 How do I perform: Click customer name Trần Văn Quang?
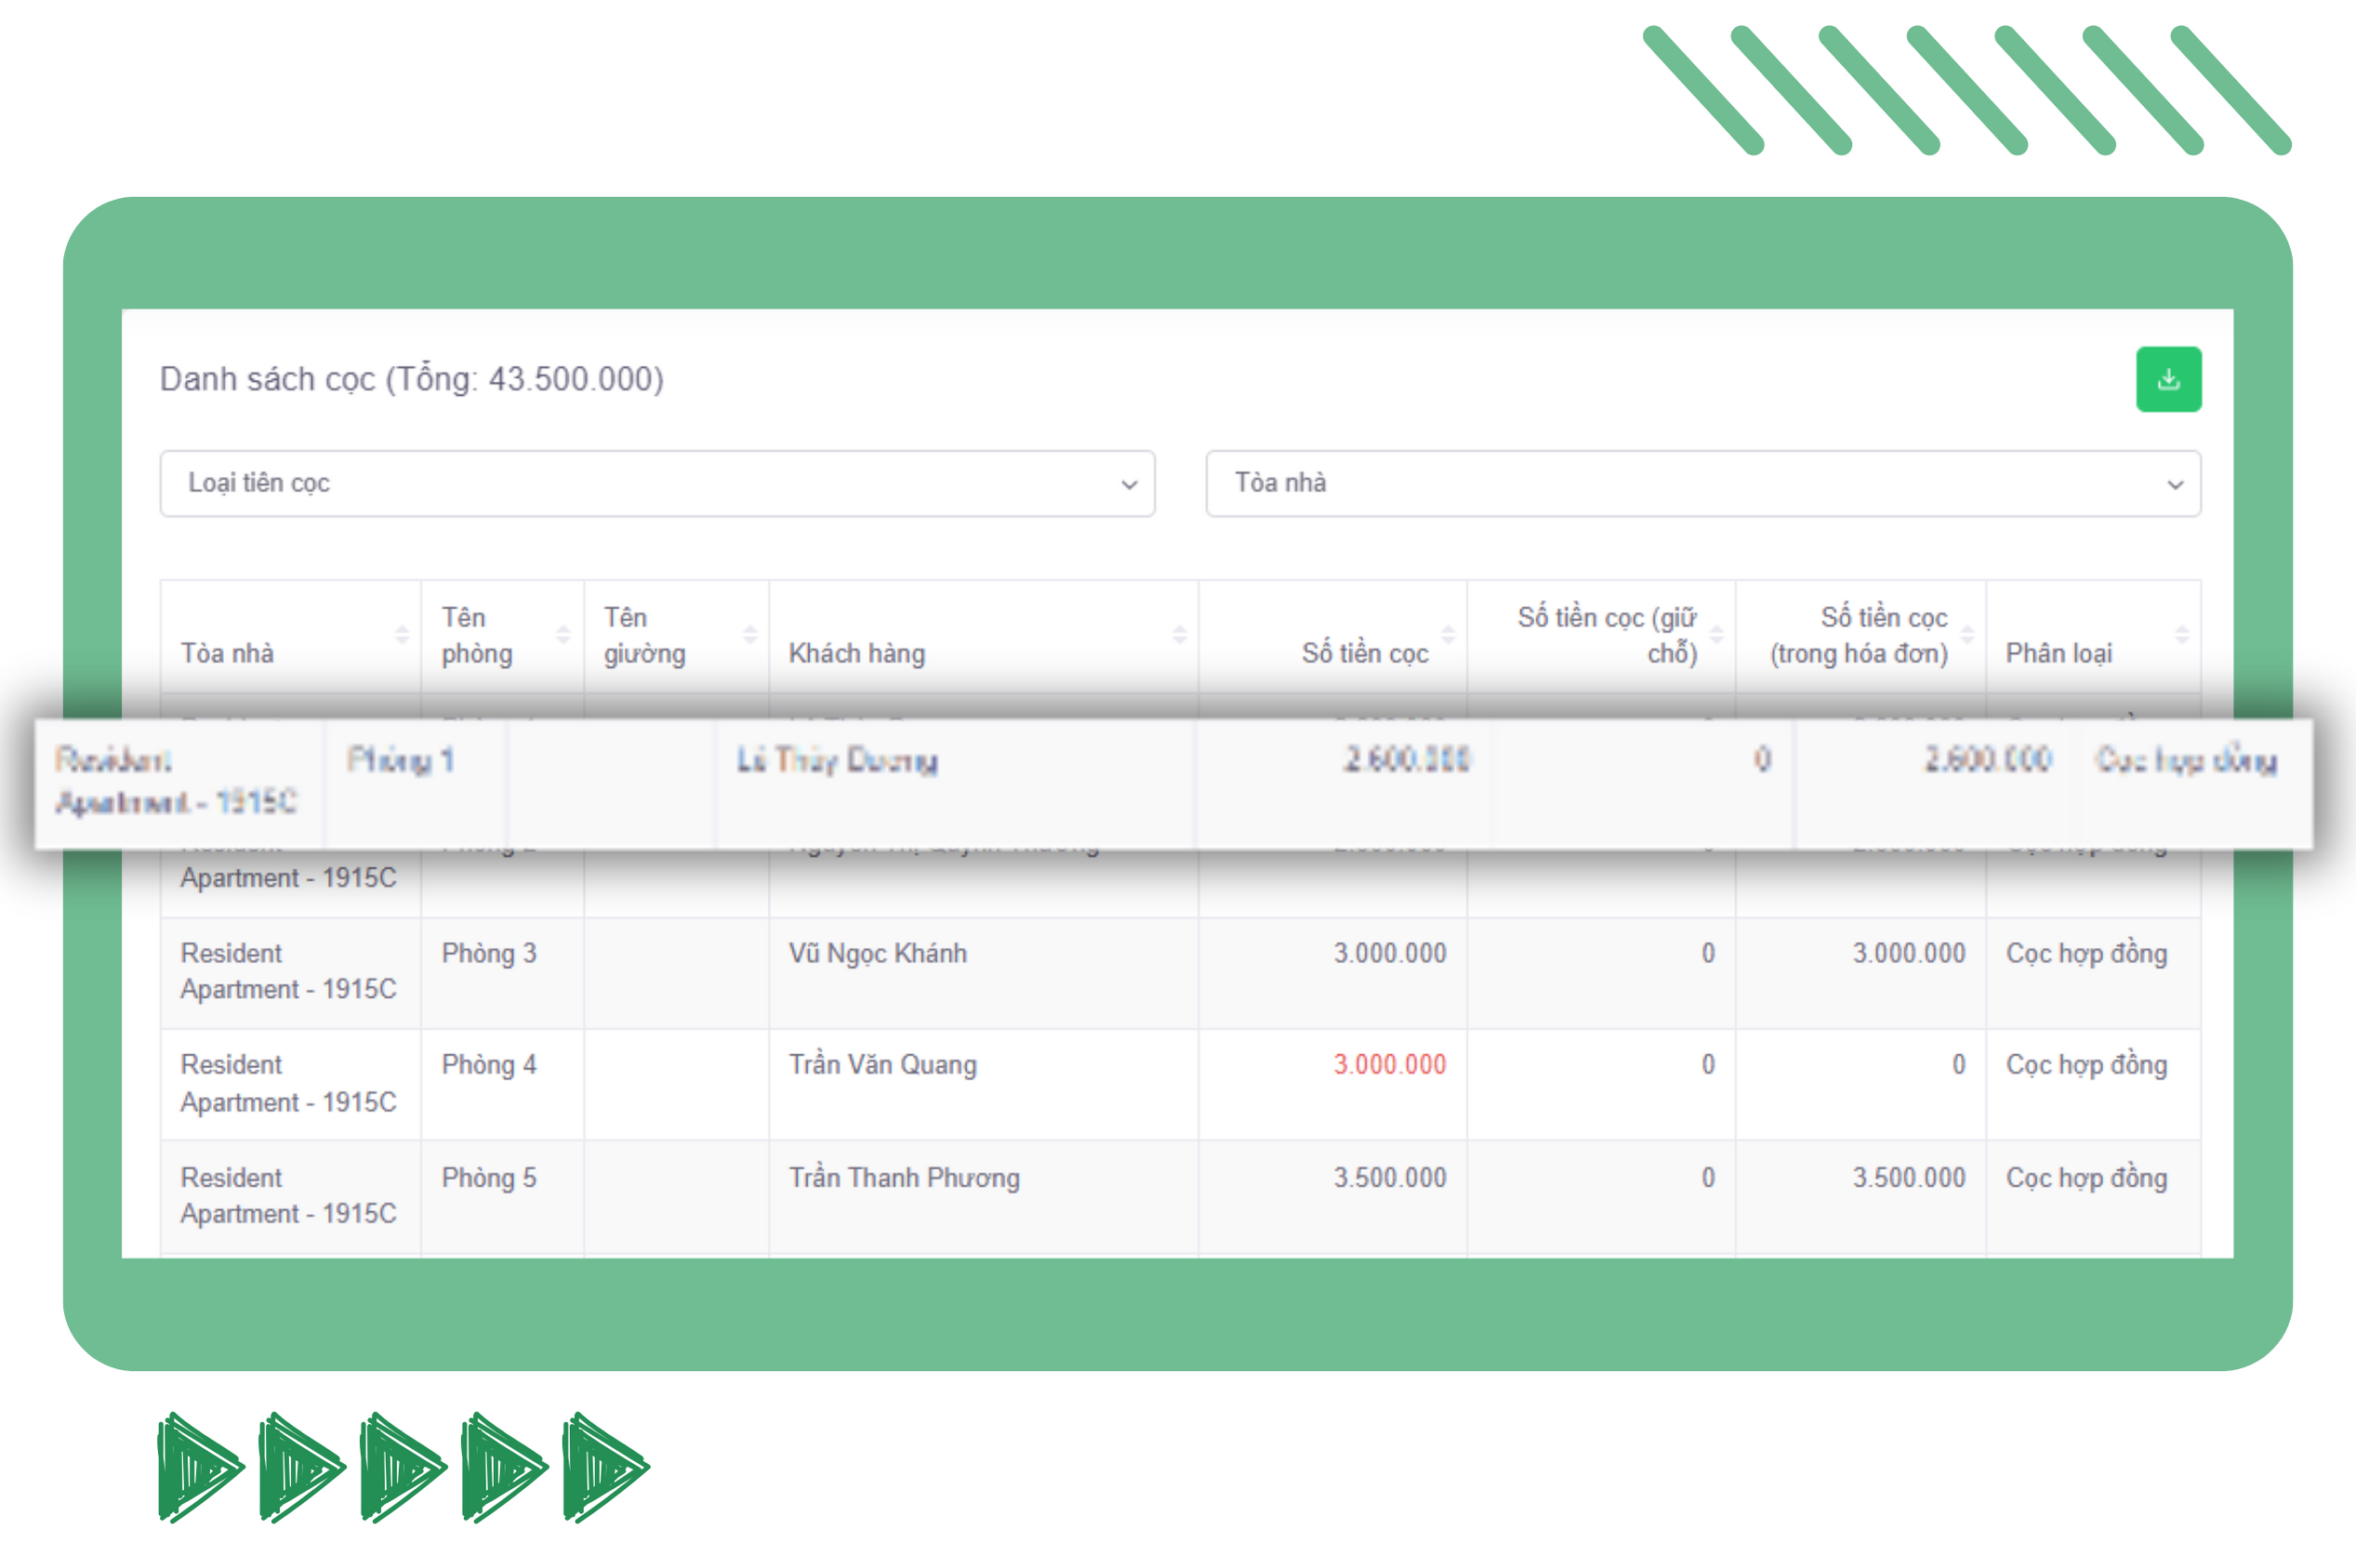click(882, 1064)
